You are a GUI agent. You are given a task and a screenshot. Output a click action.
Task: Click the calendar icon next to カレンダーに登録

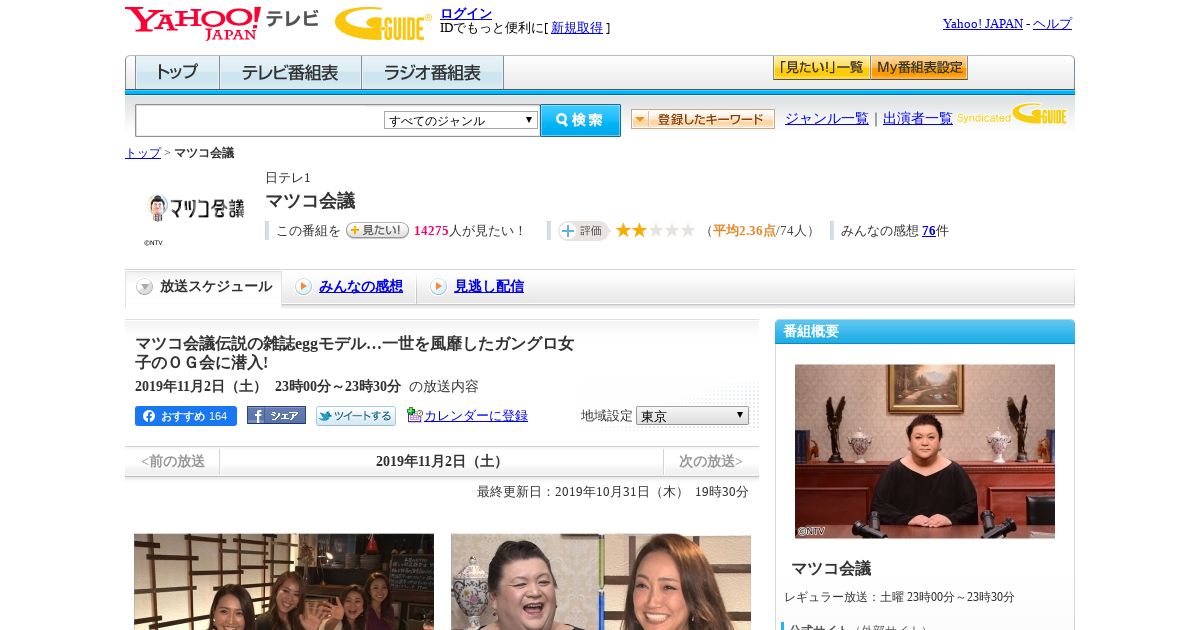(x=415, y=415)
